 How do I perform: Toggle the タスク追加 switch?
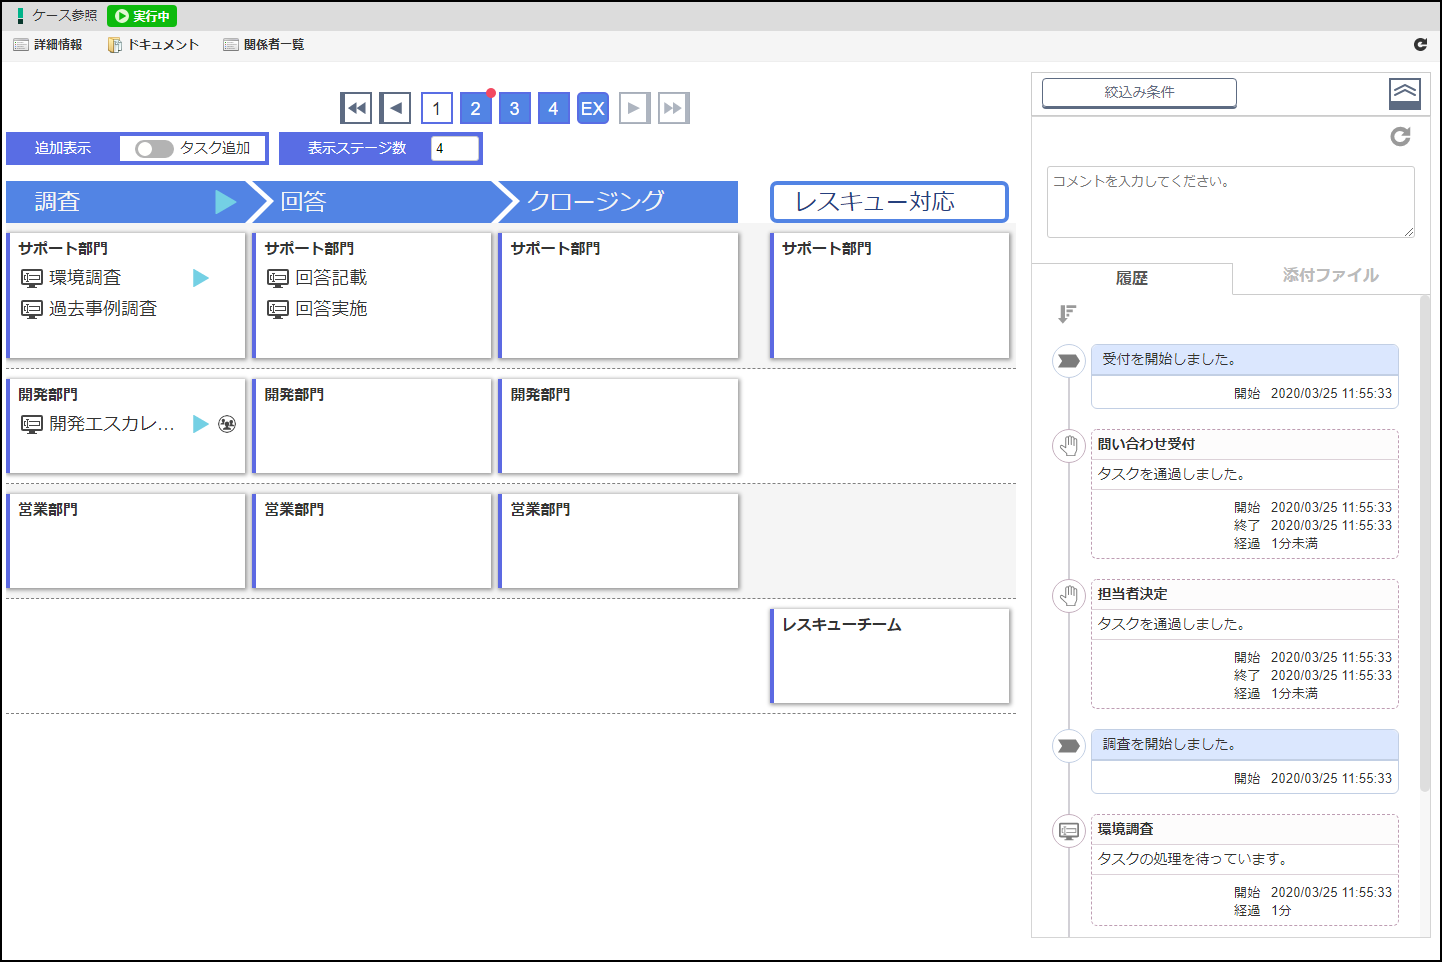(154, 149)
